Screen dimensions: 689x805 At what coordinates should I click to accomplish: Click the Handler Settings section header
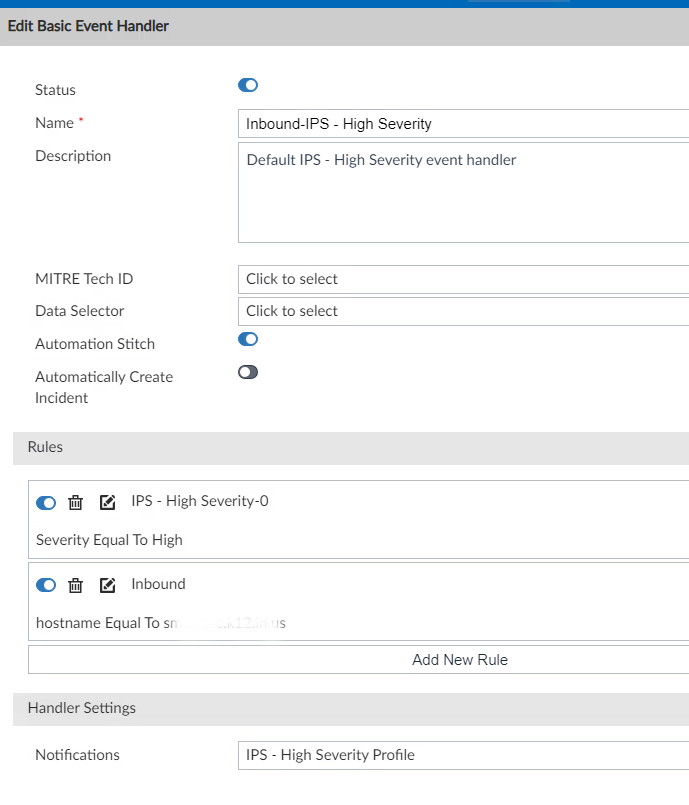351,709
